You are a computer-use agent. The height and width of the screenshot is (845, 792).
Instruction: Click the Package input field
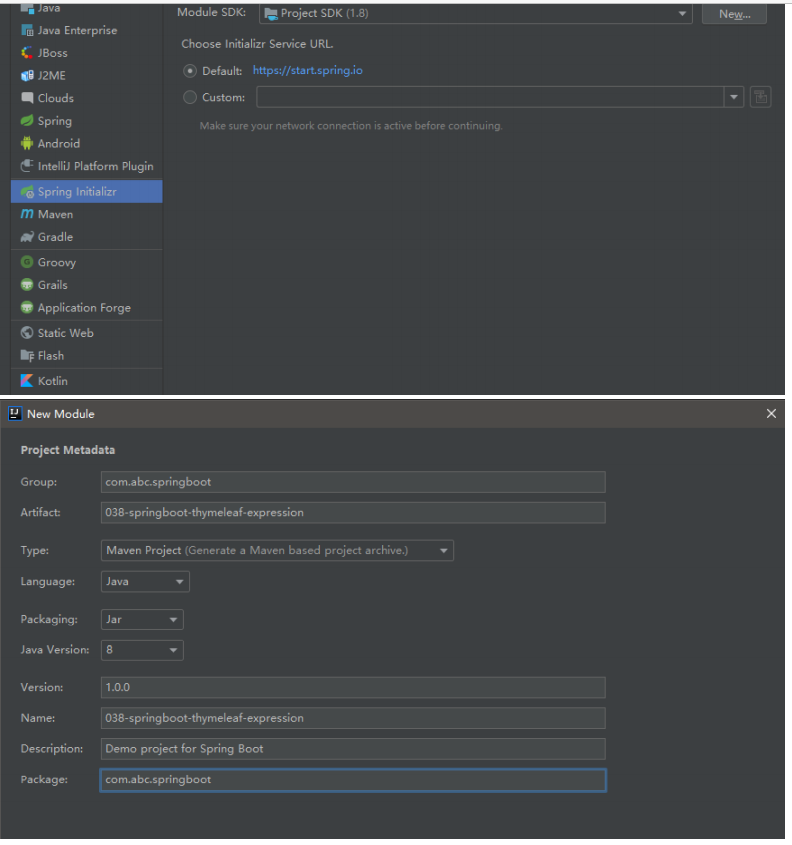pos(353,780)
